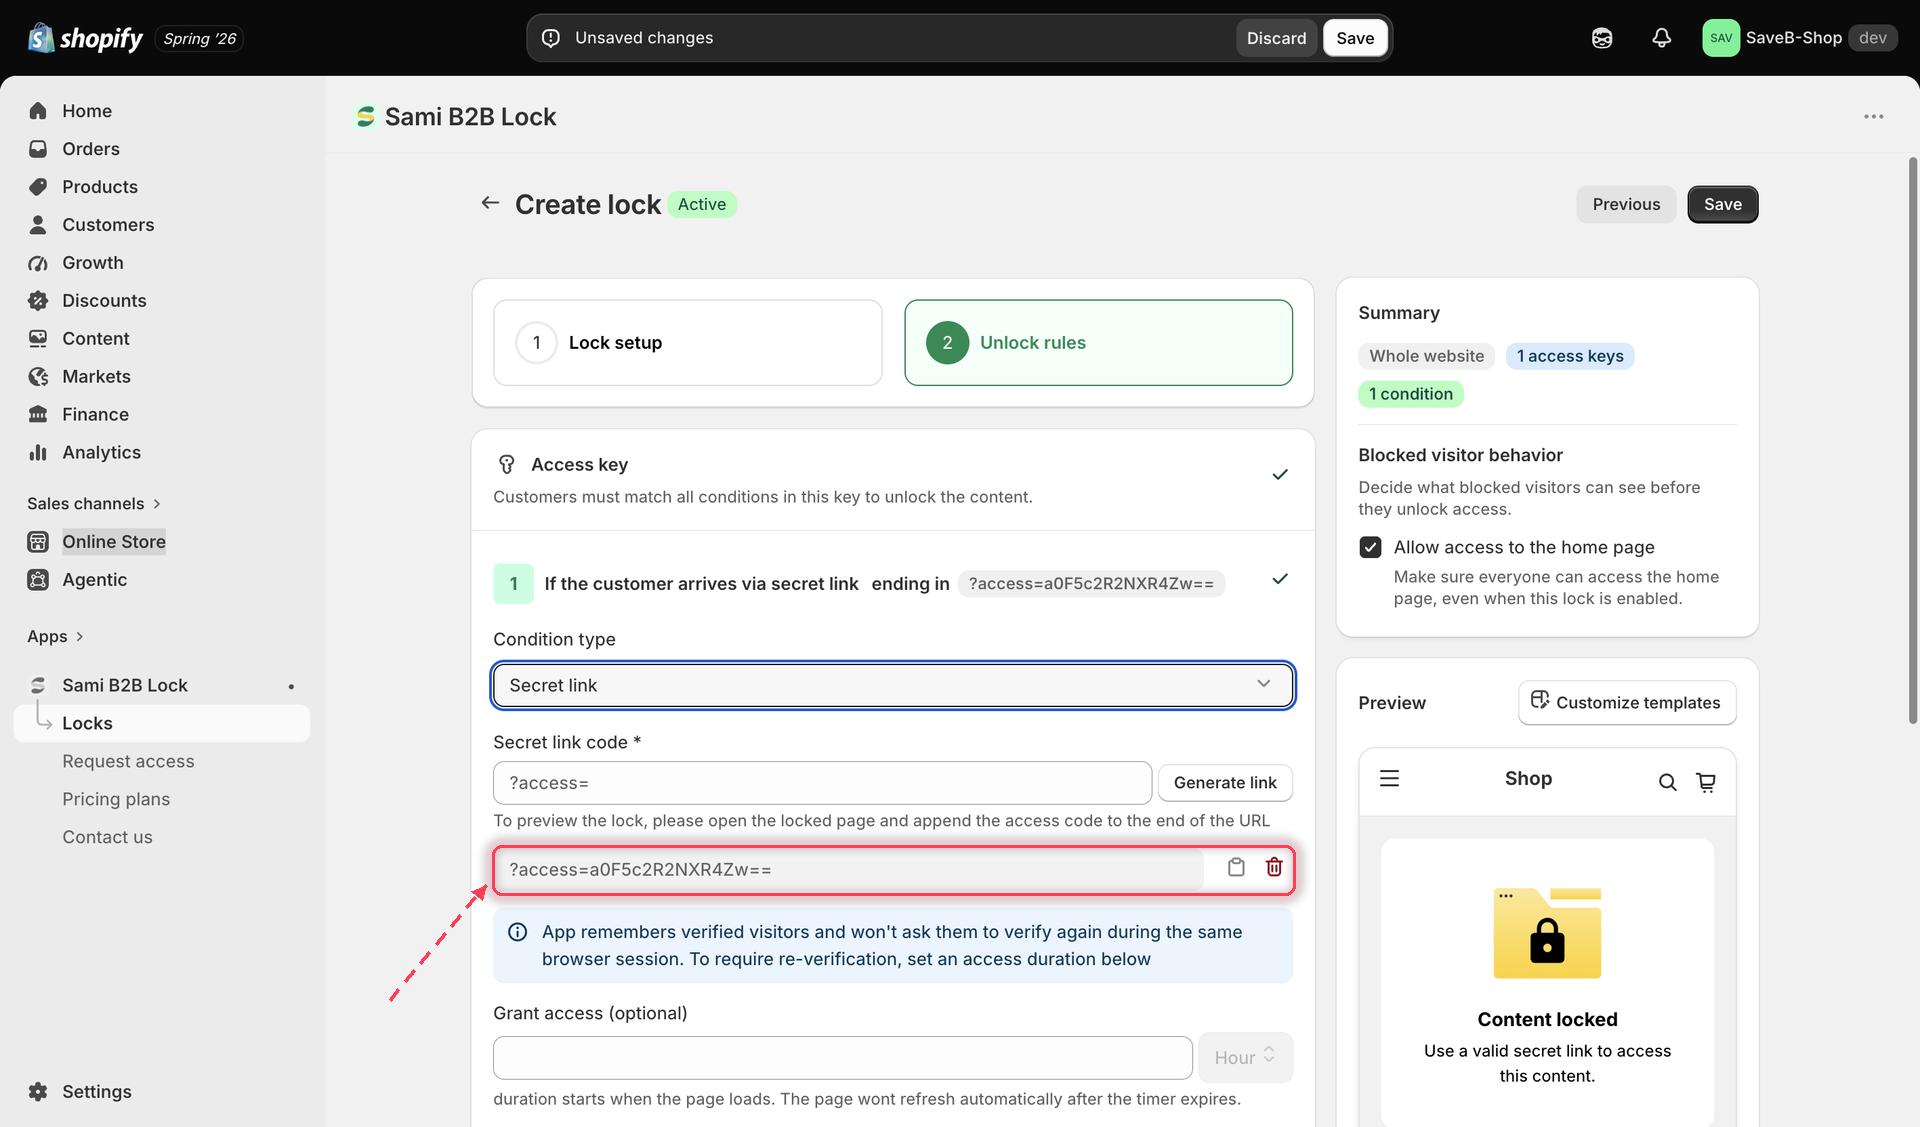
Task: Open Growth in sidebar
Action: [x=92, y=263]
